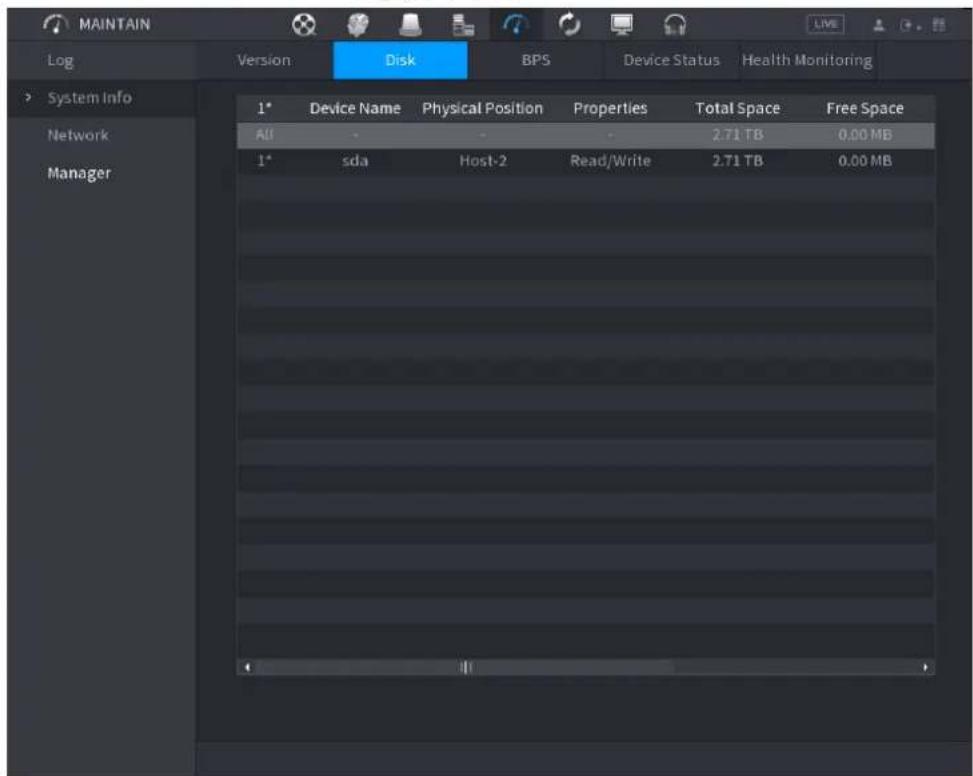Click the Properties column header
Viewport: 973px width, 776px height.
[x=610, y=109]
